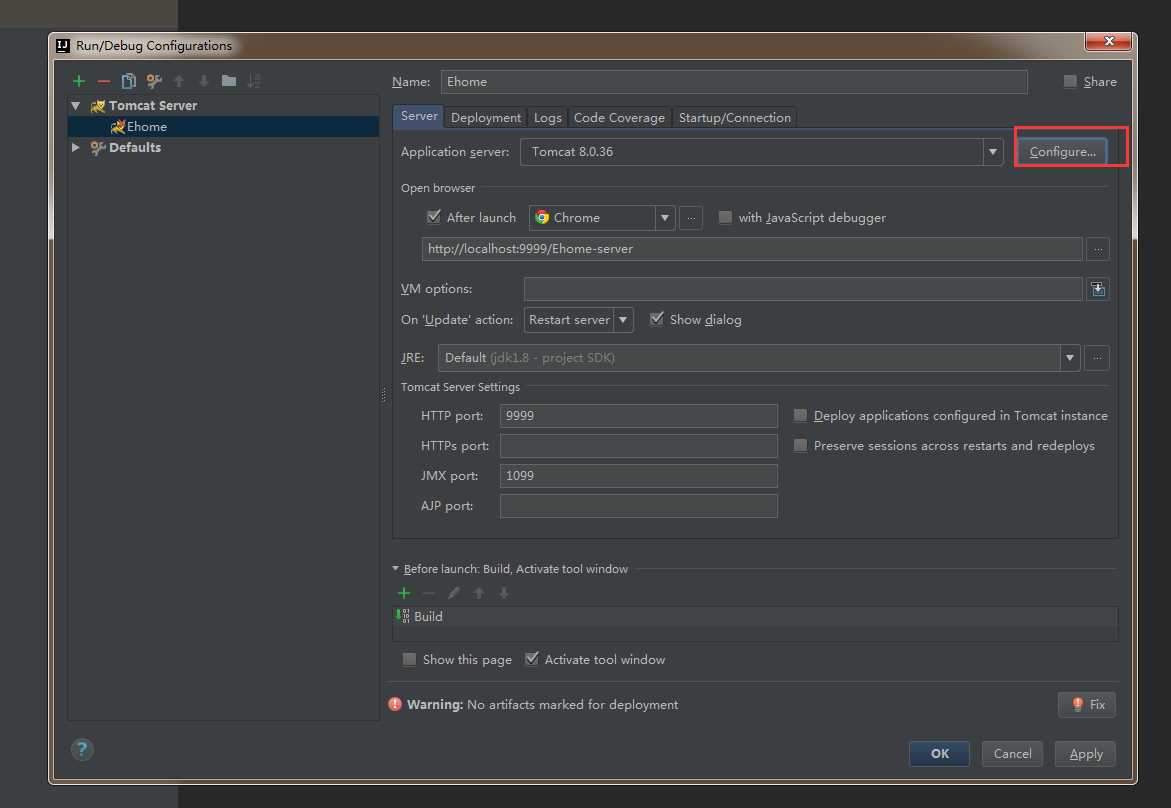The width and height of the screenshot is (1171, 808).
Task: Close the Run/Debug Configurations dialog
Action: pyautogui.click(x=1109, y=41)
